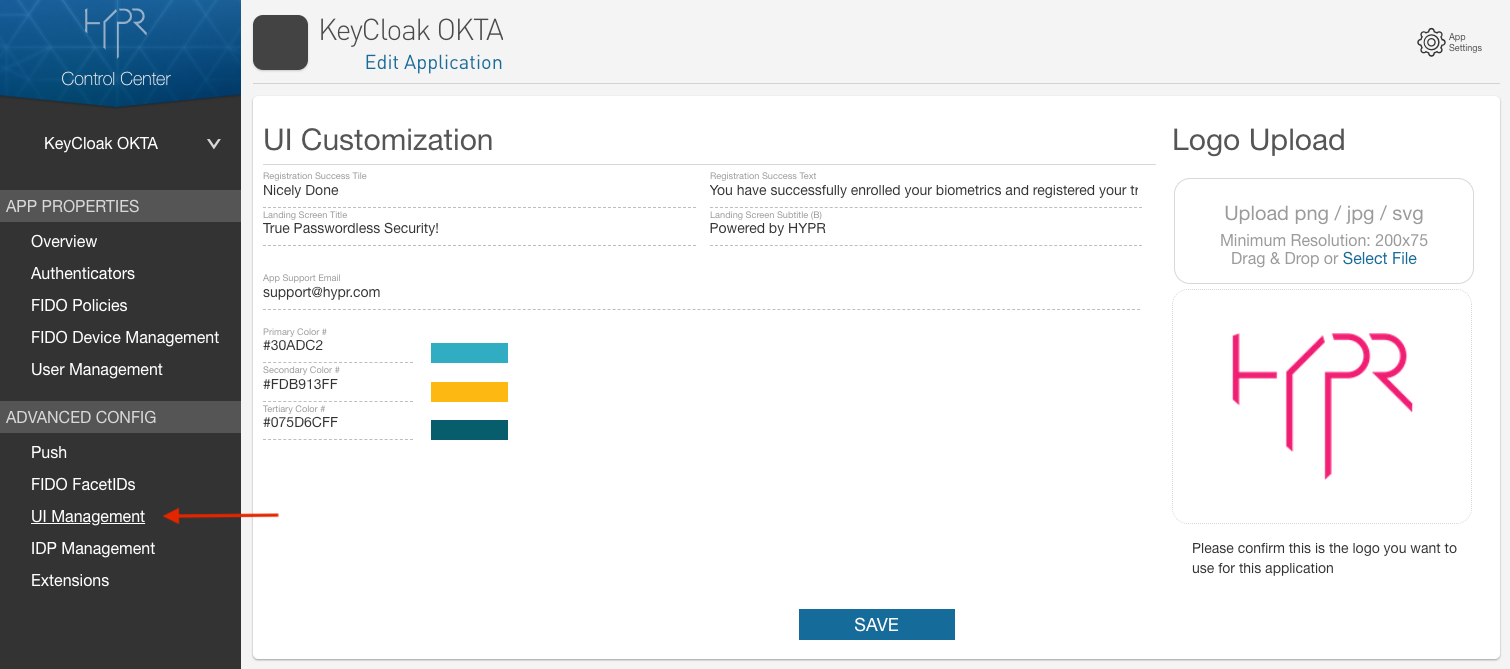Go to Authenticators page
The width and height of the screenshot is (1510, 669).
click(83, 273)
